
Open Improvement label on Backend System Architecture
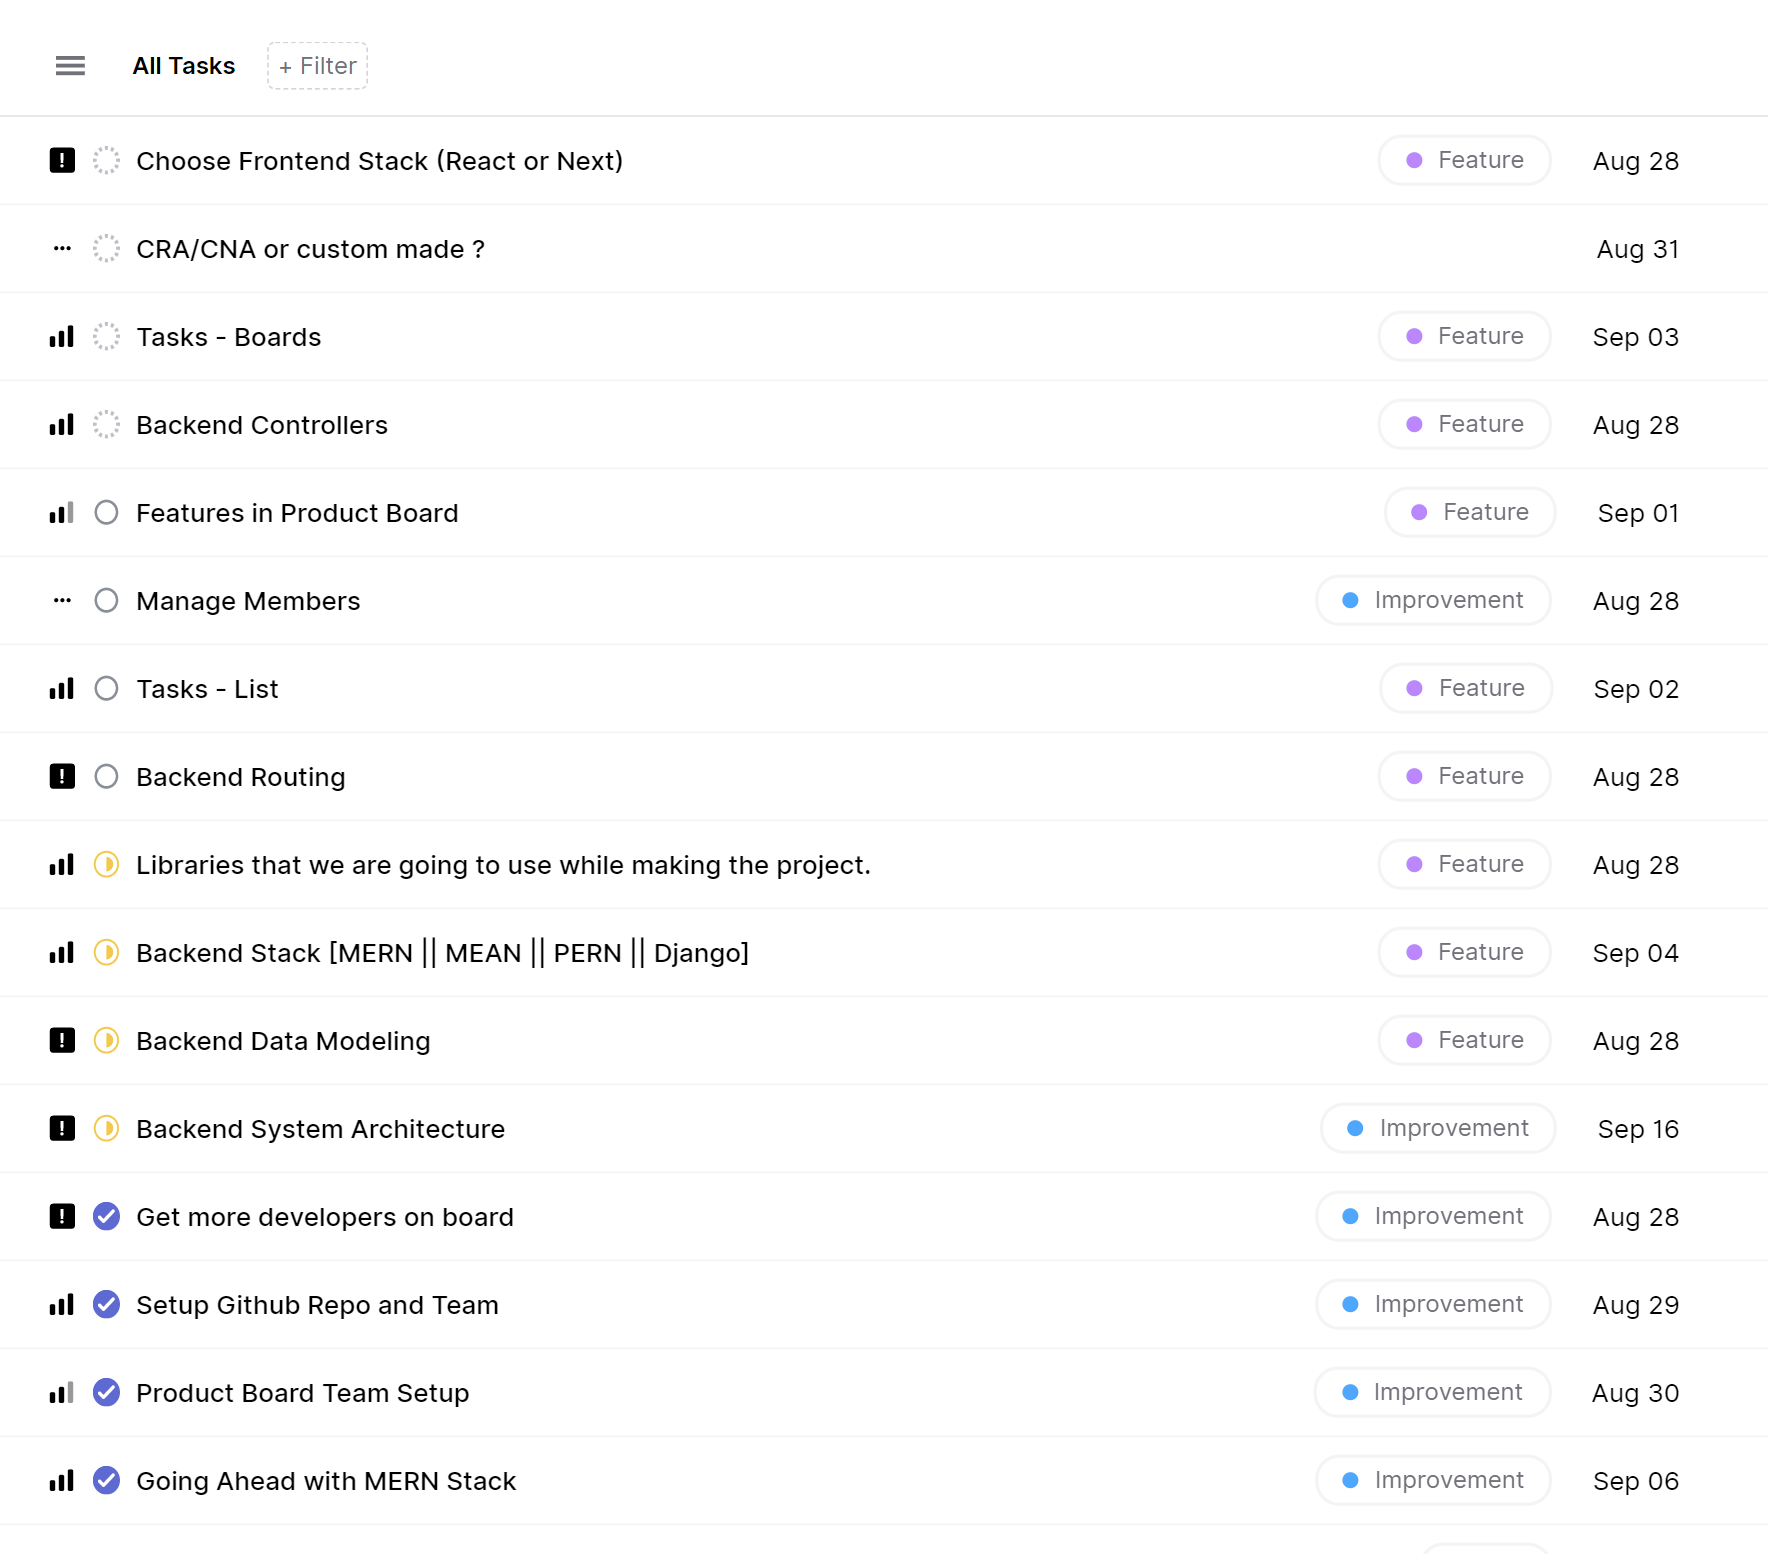coord(1438,1128)
